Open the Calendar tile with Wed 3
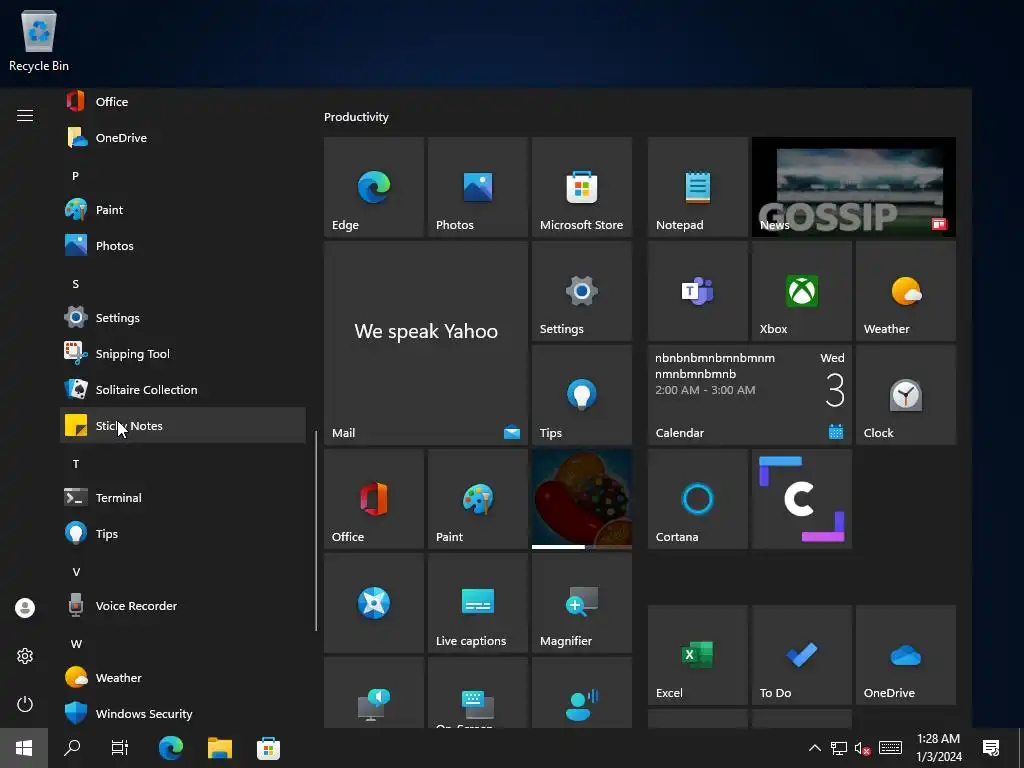Viewport: 1024px width, 768px height. (x=750, y=395)
